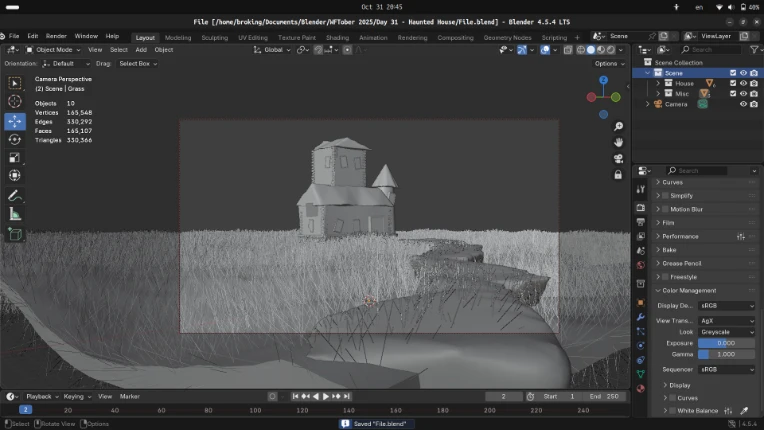The width and height of the screenshot is (764, 430).
Task: Select the Rotate tool
Action: point(15,139)
